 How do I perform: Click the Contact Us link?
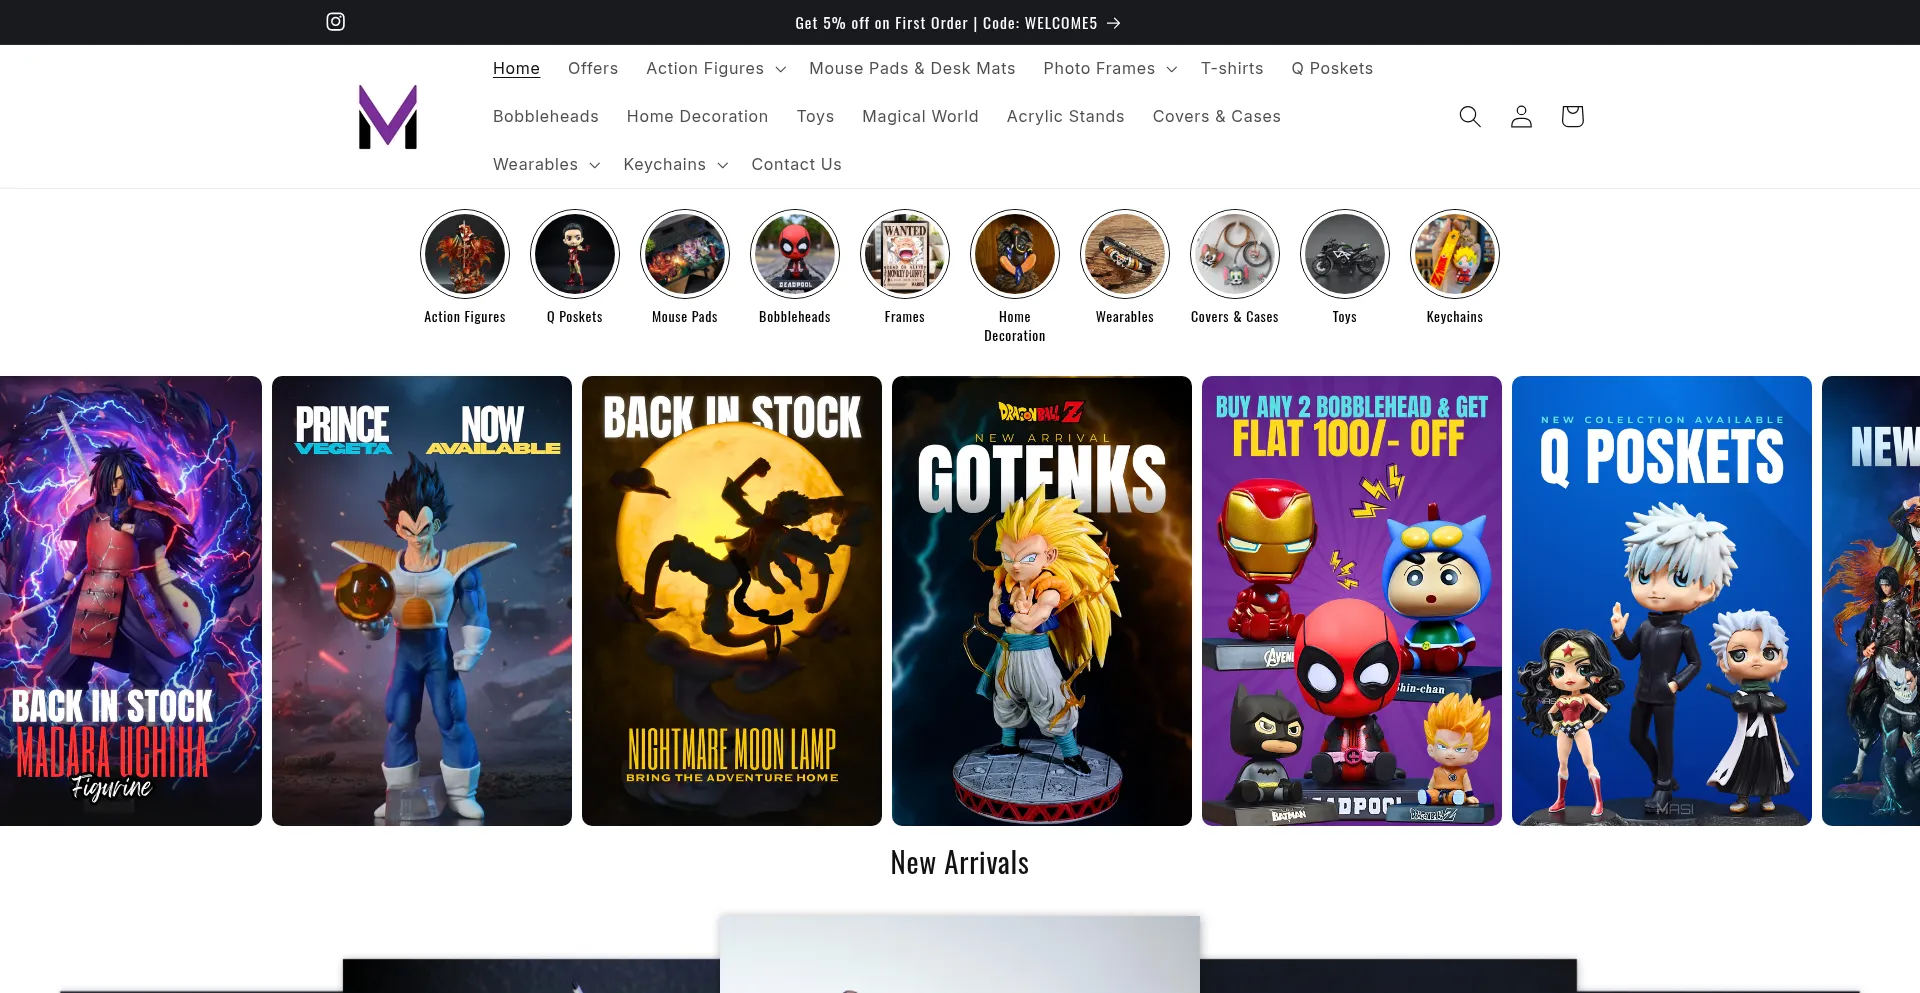pos(796,165)
